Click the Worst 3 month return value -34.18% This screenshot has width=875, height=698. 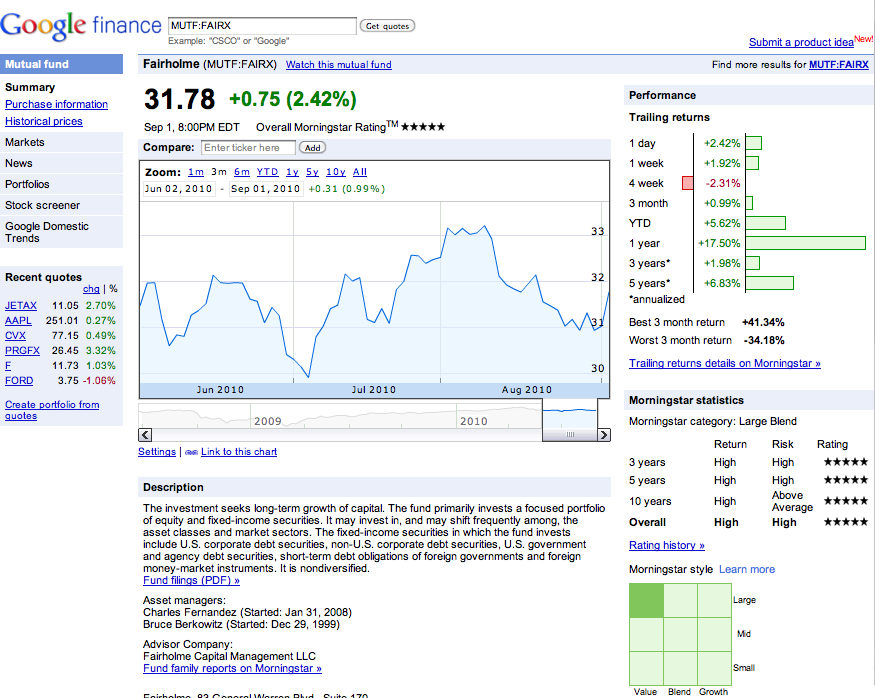click(764, 340)
